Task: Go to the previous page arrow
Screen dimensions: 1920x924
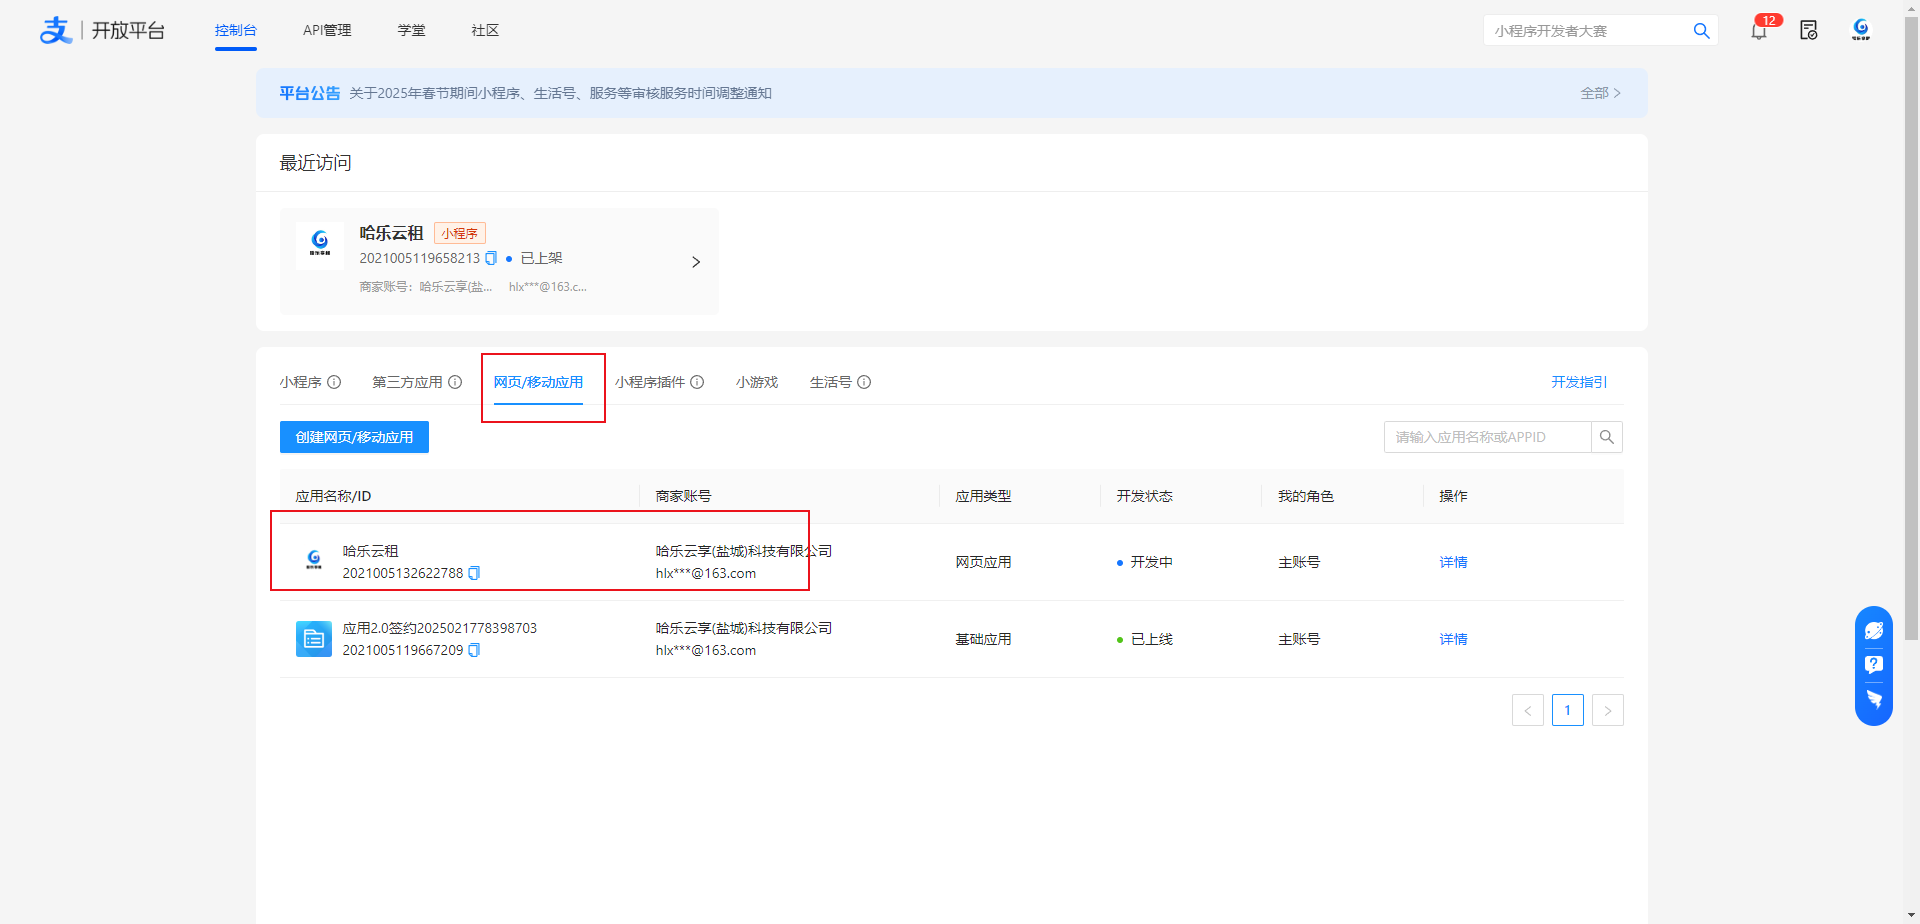Action: [x=1528, y=710]
